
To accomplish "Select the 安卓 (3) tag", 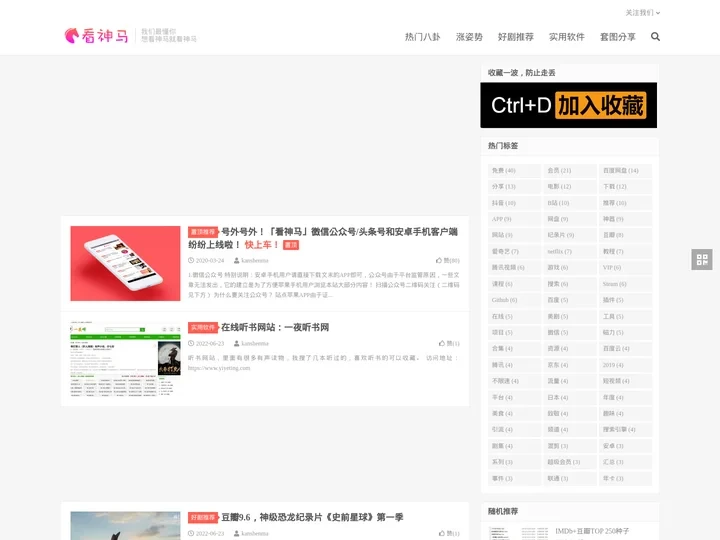I will point(625,446).
